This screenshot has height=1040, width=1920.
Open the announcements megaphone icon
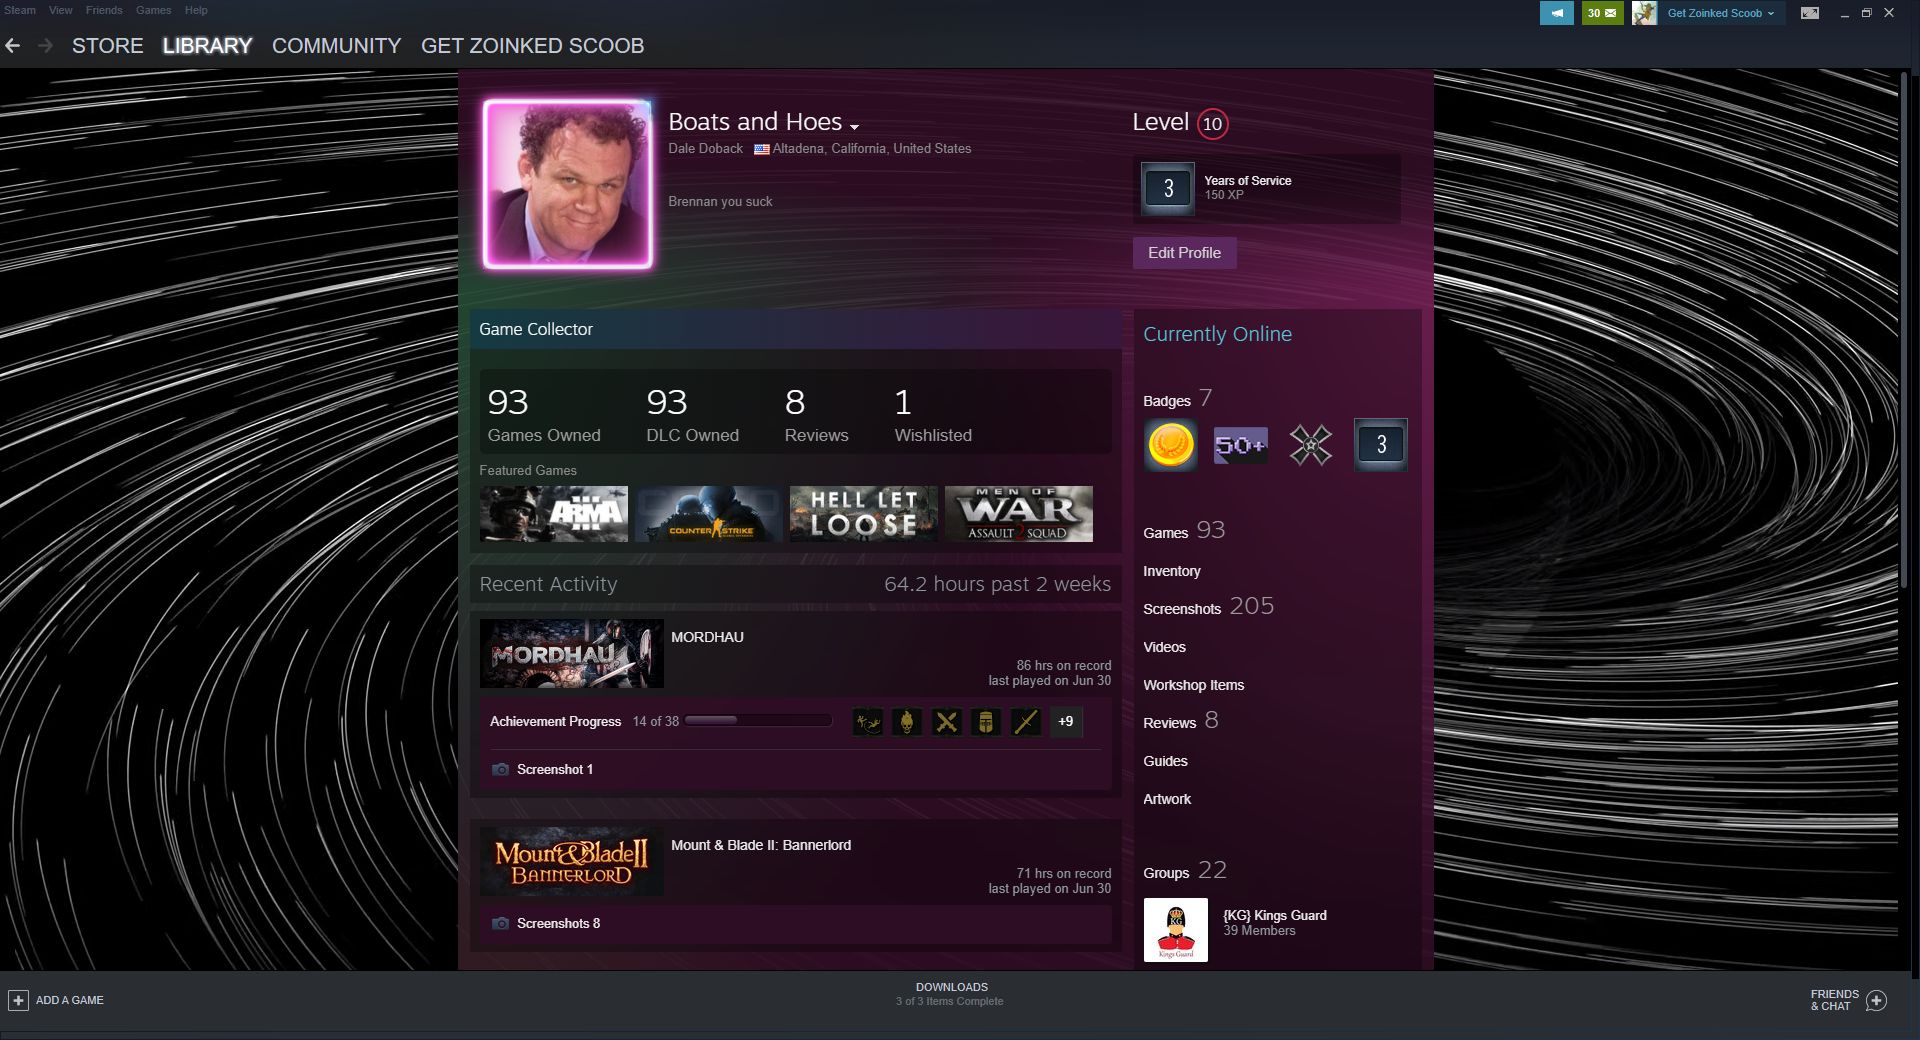[x=1557, y=13]
